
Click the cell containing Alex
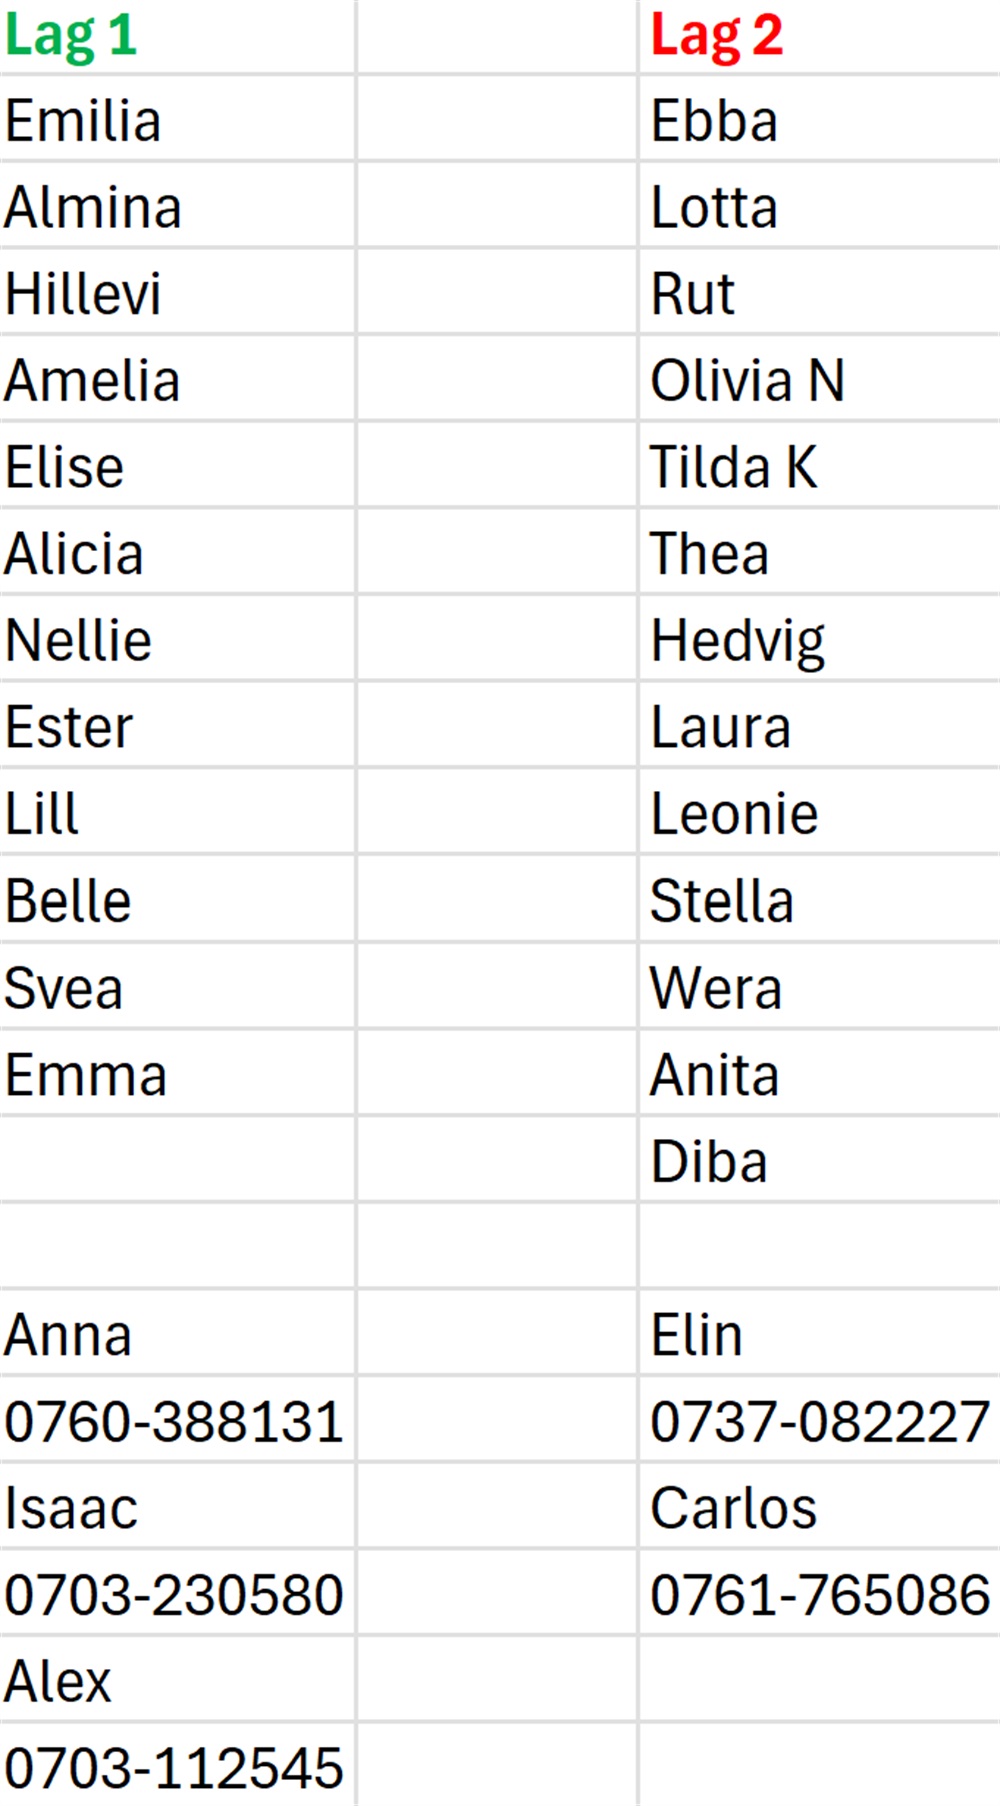pyautogui.click(x=58, y=1681)
